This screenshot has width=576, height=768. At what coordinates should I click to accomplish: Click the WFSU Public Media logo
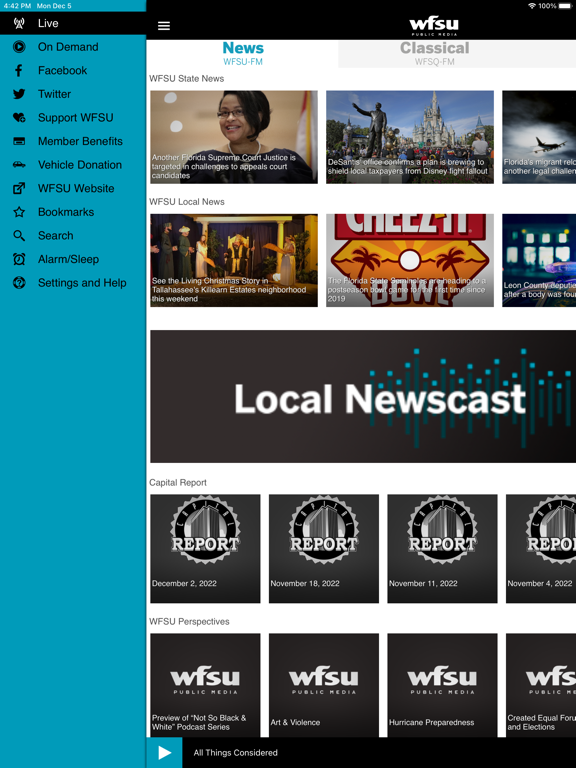tap(434, 26)
